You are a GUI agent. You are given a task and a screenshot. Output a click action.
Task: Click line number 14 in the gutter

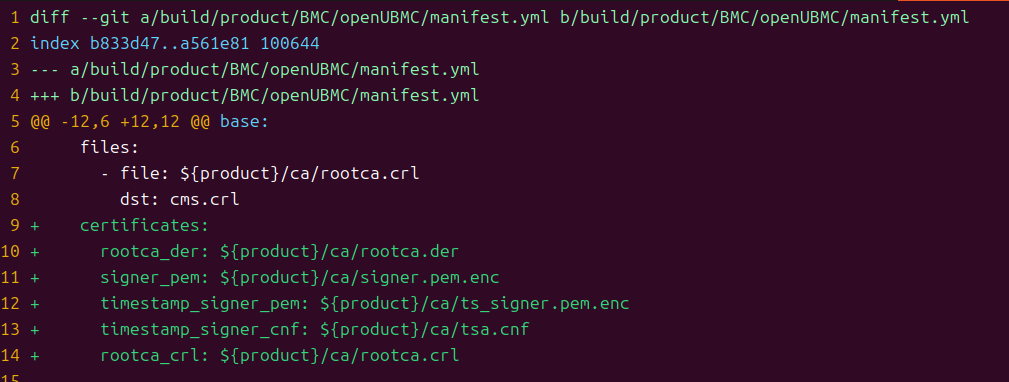10,356
